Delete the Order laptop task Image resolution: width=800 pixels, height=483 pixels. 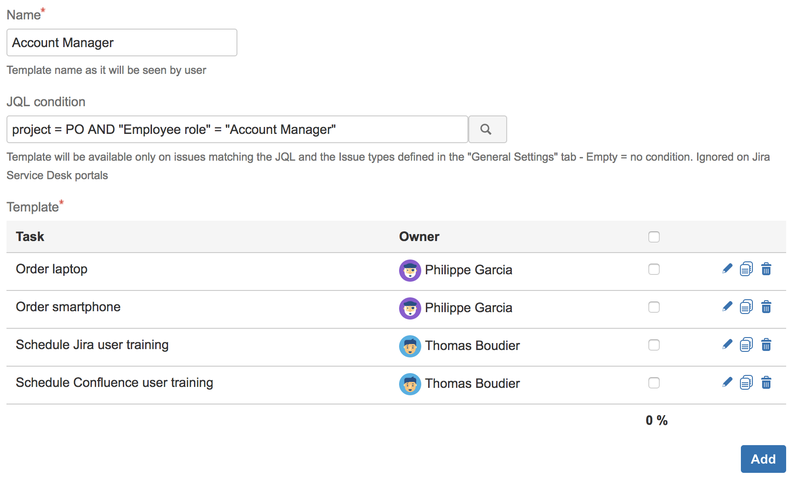coord(766,269)
